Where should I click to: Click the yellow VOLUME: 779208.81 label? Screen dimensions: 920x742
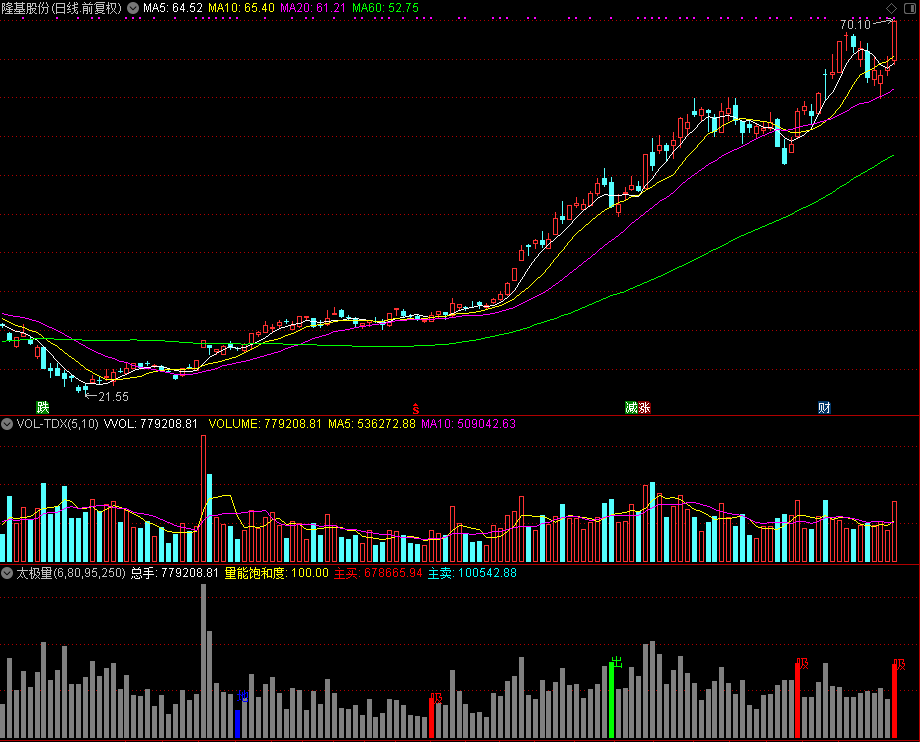265,423
